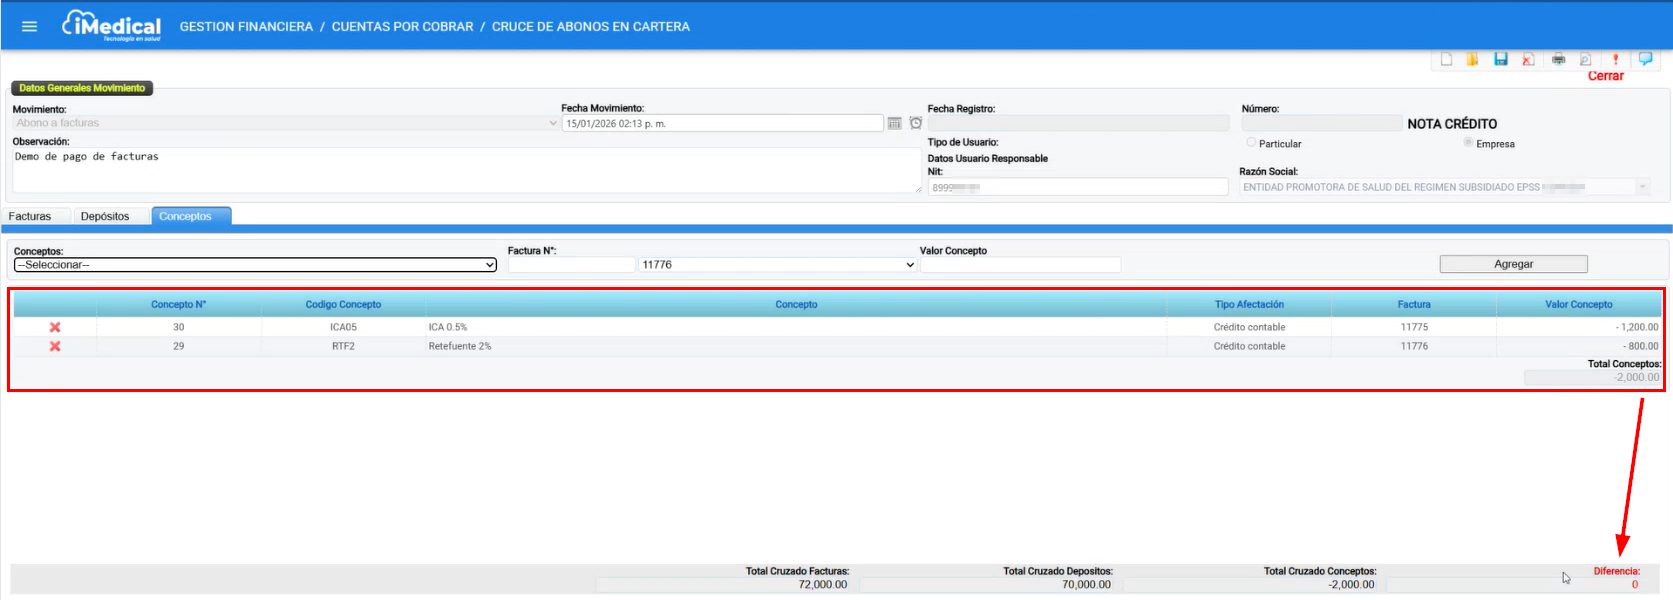The image size is (1673, 600).
Task: Click the new blank document icon
Action: [1446, 60]
